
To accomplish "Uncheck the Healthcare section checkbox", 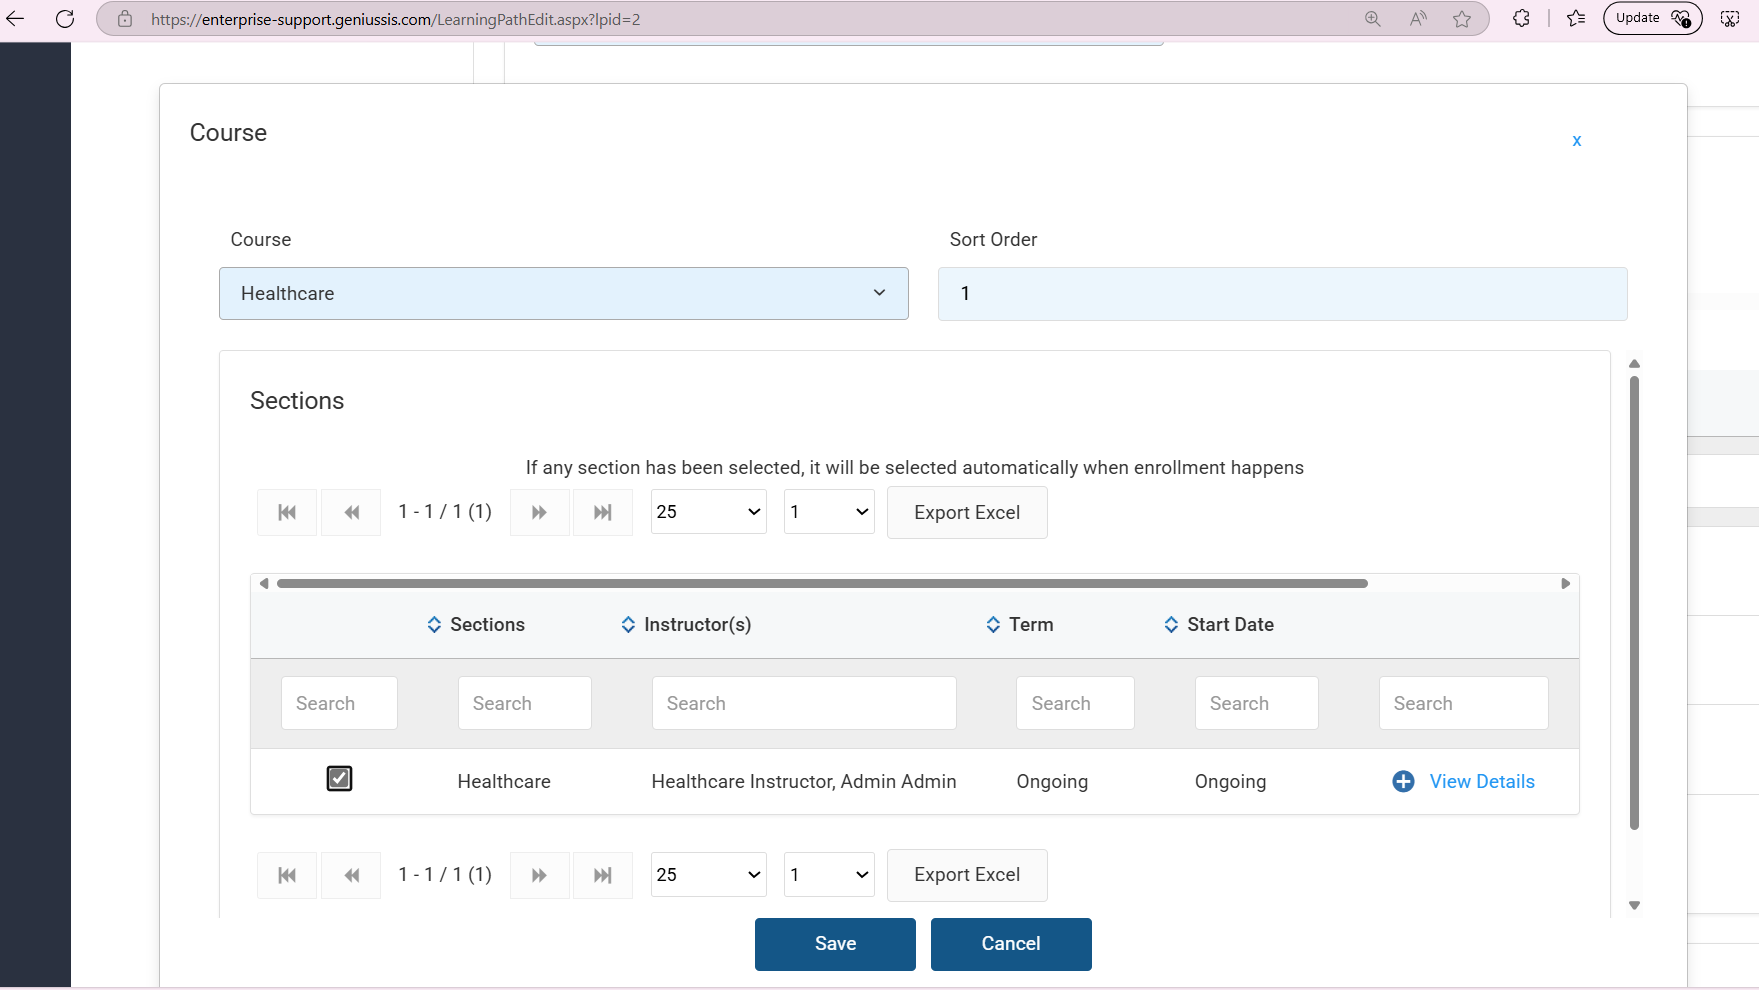I will (339, 779).
